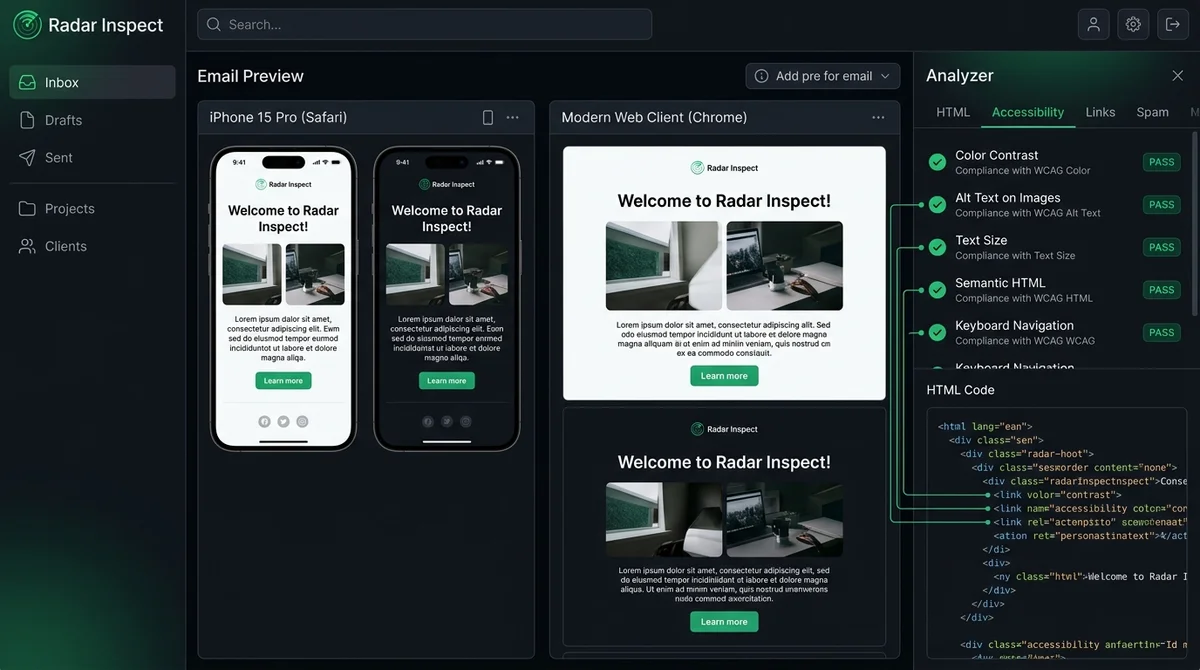Click the Keyboard Navigation PASS badge
This screenshot has width=1200, height=670.
pyautogui.click(x=1162, y=332)
